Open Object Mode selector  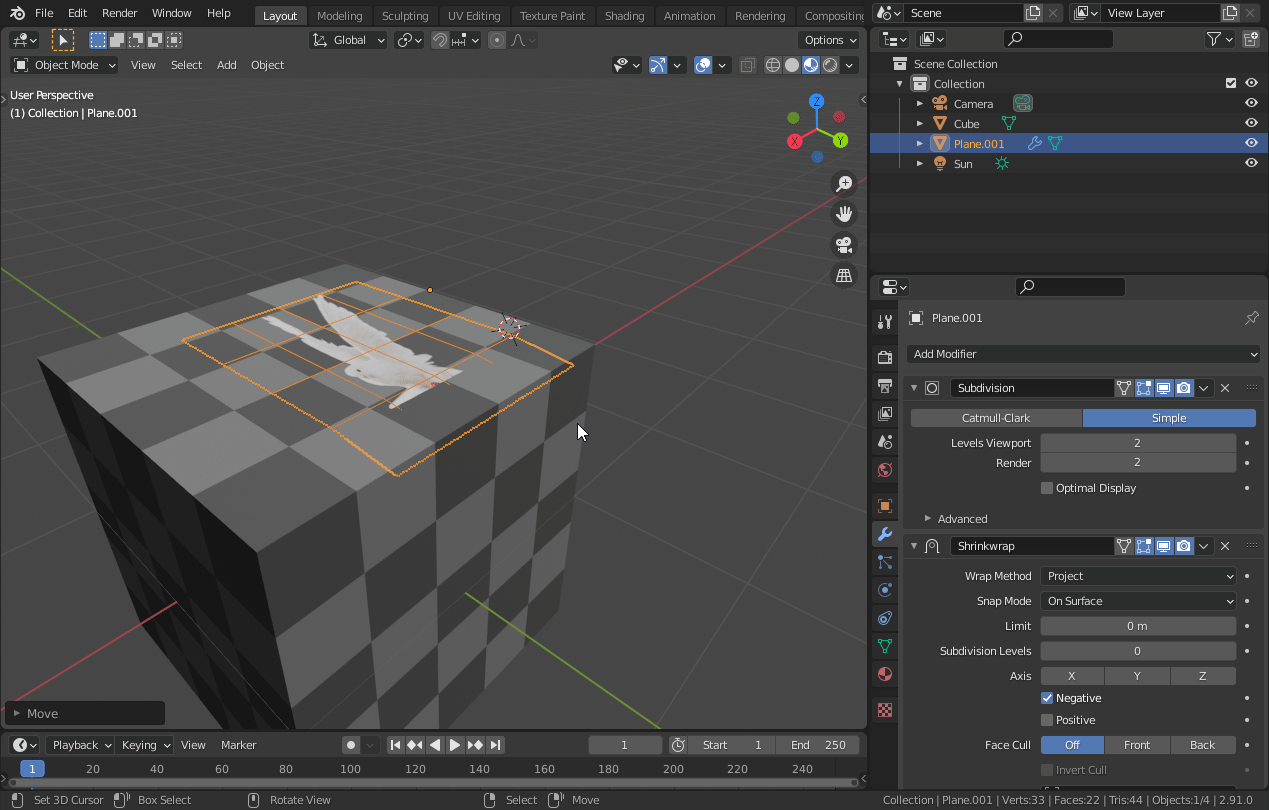tap(64, 65)
